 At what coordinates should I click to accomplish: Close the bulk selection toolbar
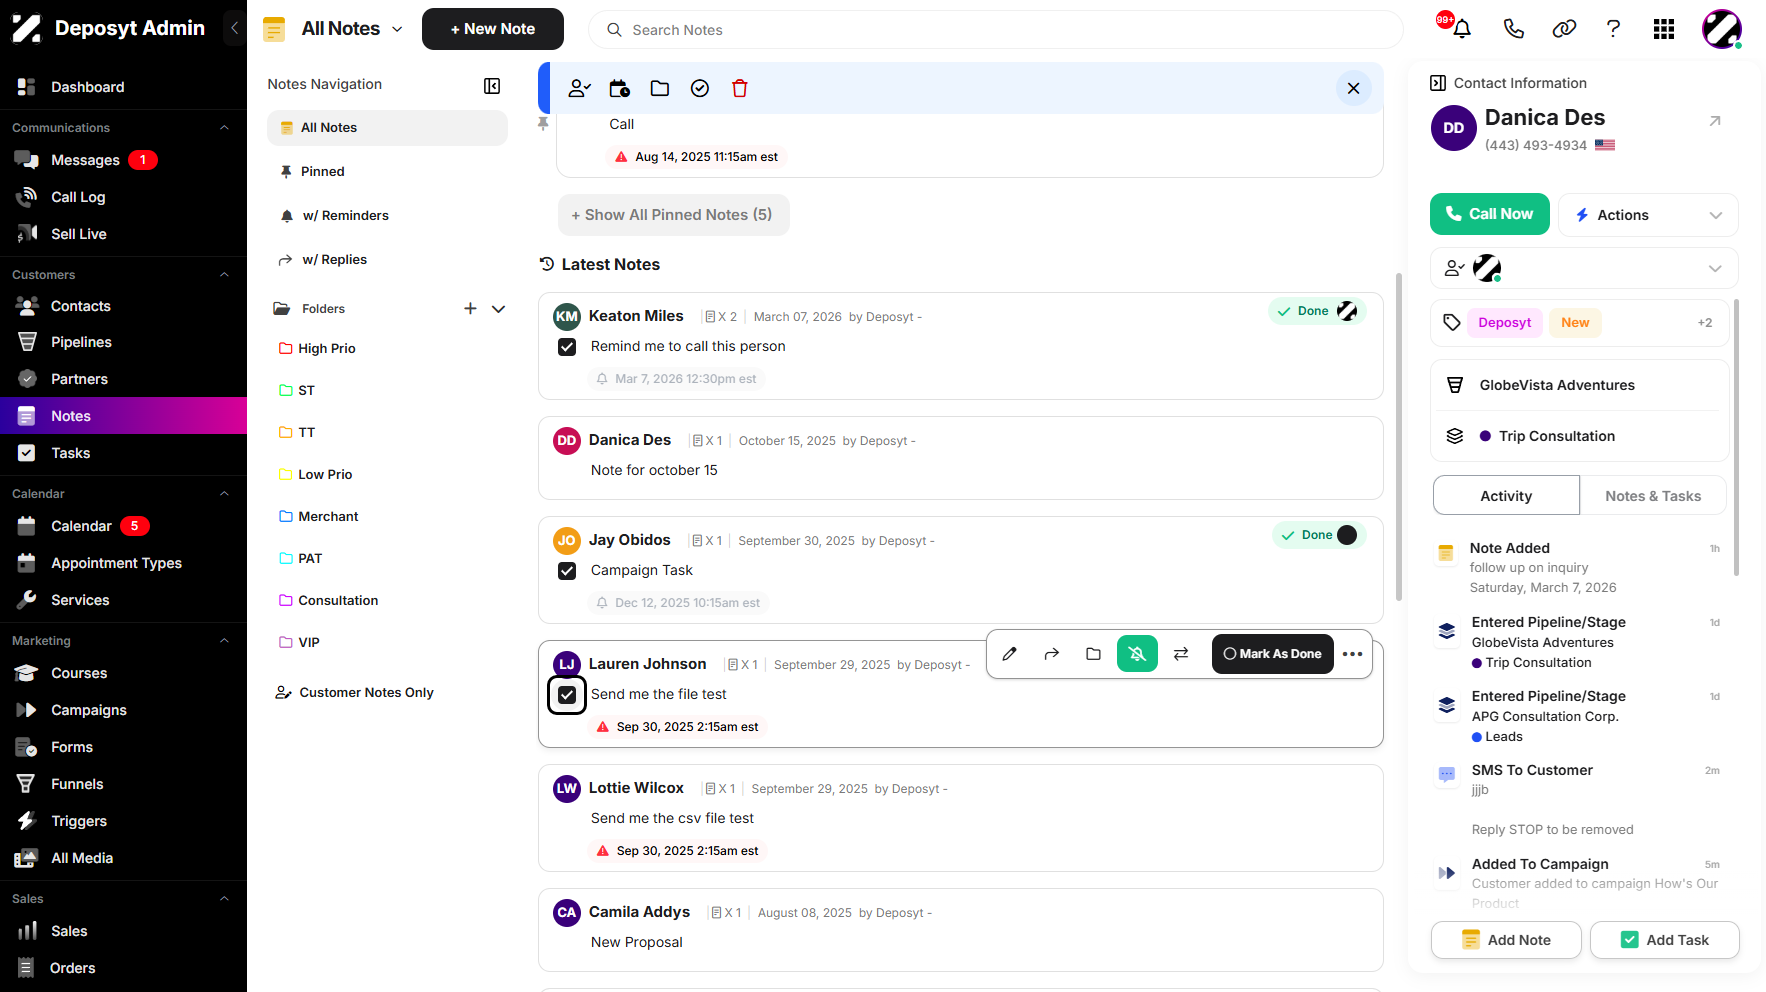pyautogui.click(x=1353, y=88)
